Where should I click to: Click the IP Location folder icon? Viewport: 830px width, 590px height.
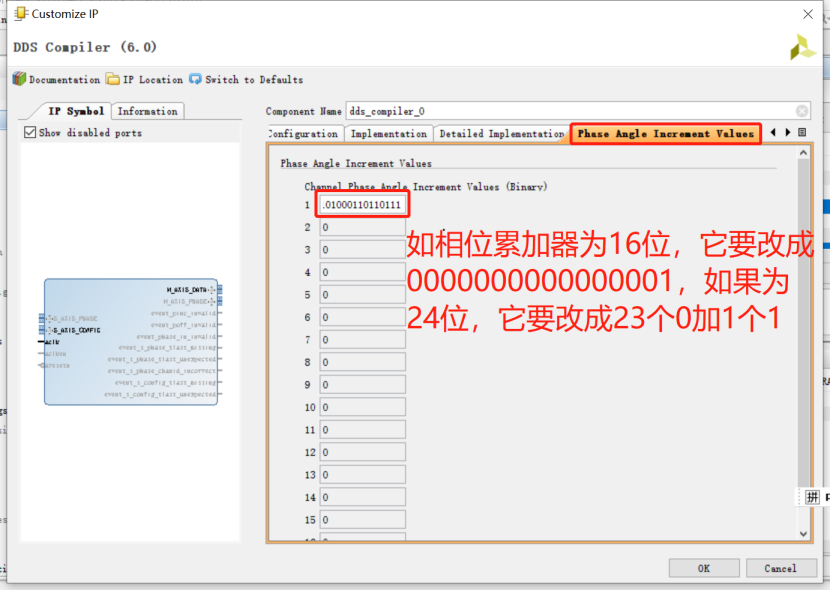[x=112, y=79]
